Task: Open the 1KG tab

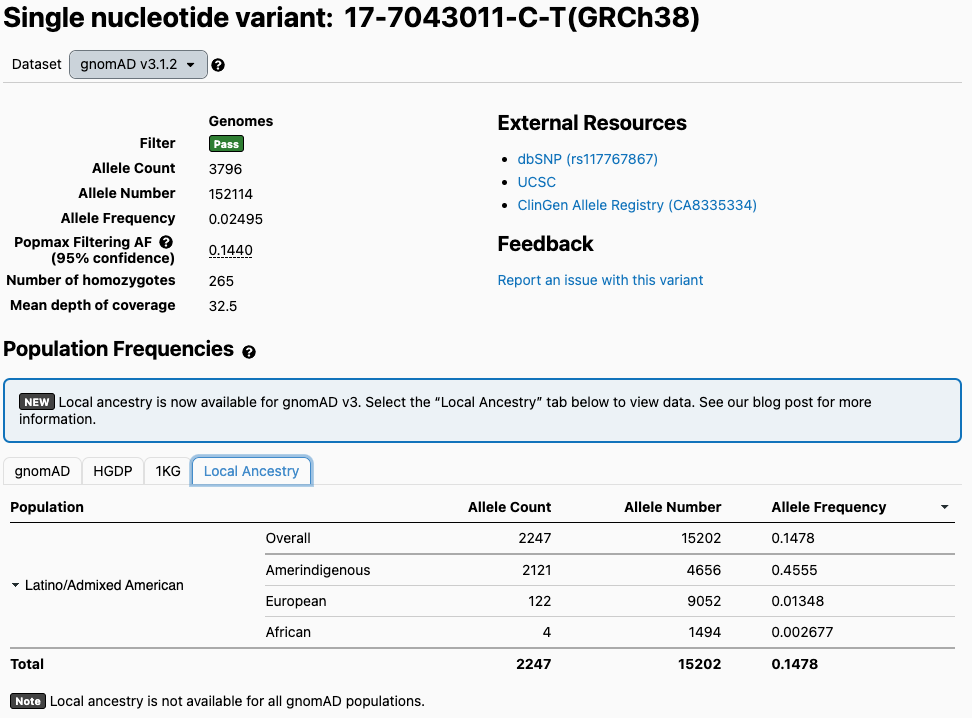Action: [x=167, y=471]
